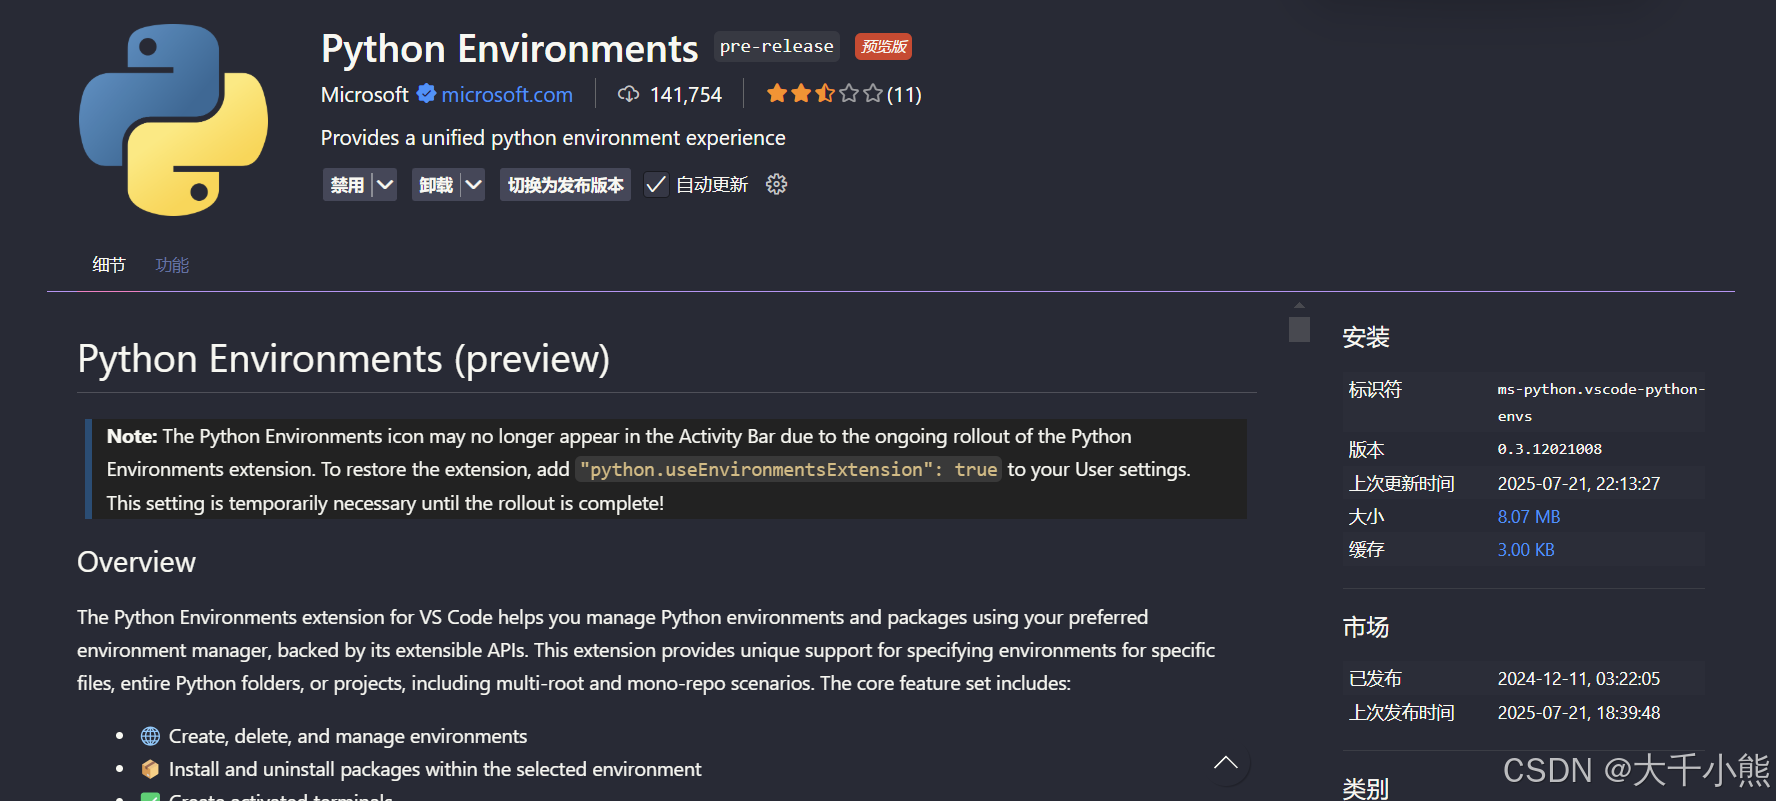Click the 安装 installation section heading
The width and height of the screenshot is (1776, 801).
point(1366,337)
